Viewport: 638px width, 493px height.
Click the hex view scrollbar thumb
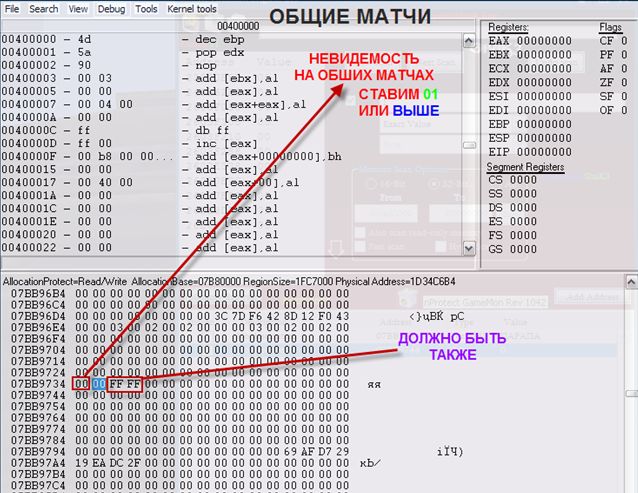click(x=632, y=393)
